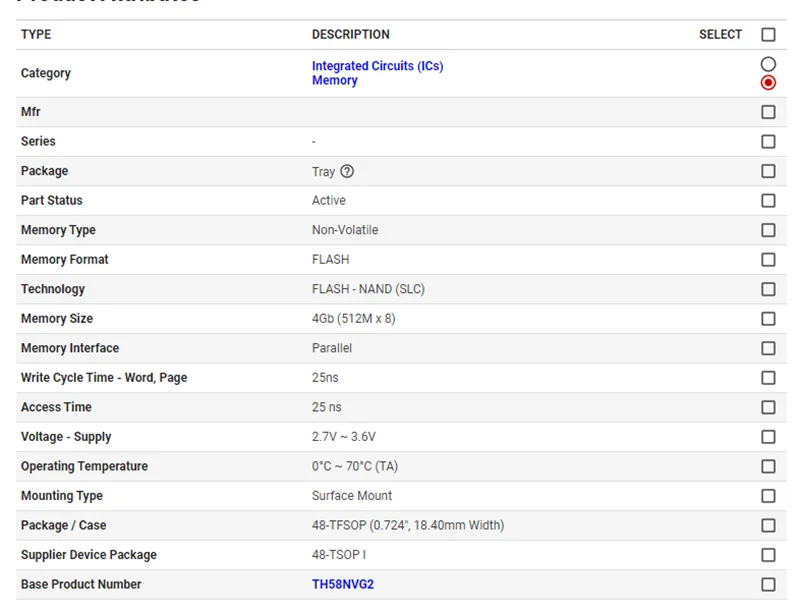
Task: Select the Part Status Active checkbox
Action: point(768,201)
